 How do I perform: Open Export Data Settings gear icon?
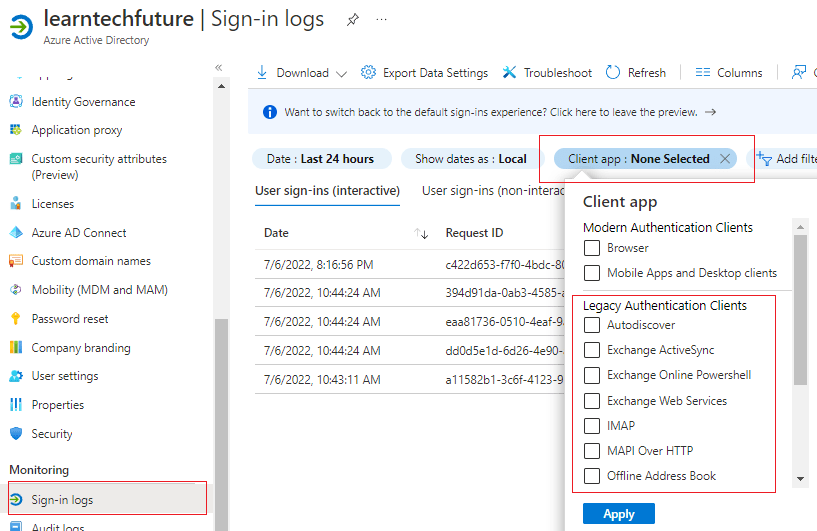(368, 73)
